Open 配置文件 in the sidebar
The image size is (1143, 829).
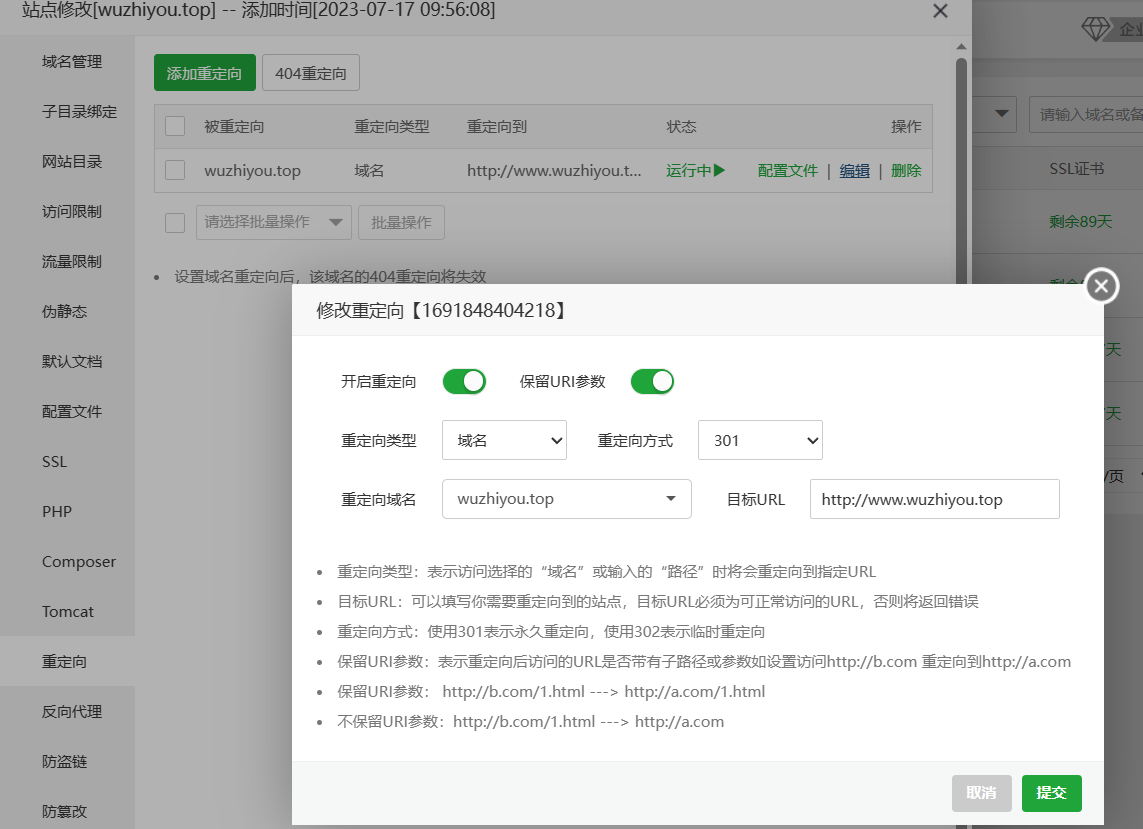[x=71, y=412]
